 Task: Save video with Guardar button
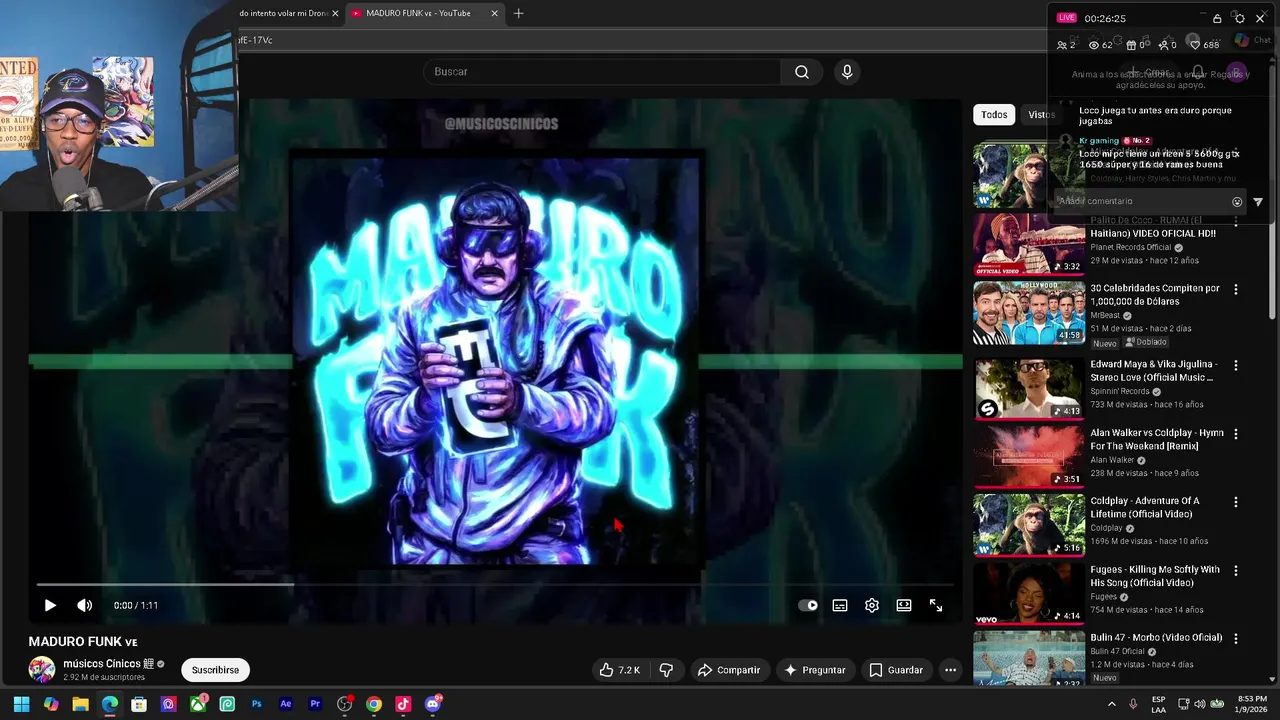pyautogui.click(x=896, y=670)
